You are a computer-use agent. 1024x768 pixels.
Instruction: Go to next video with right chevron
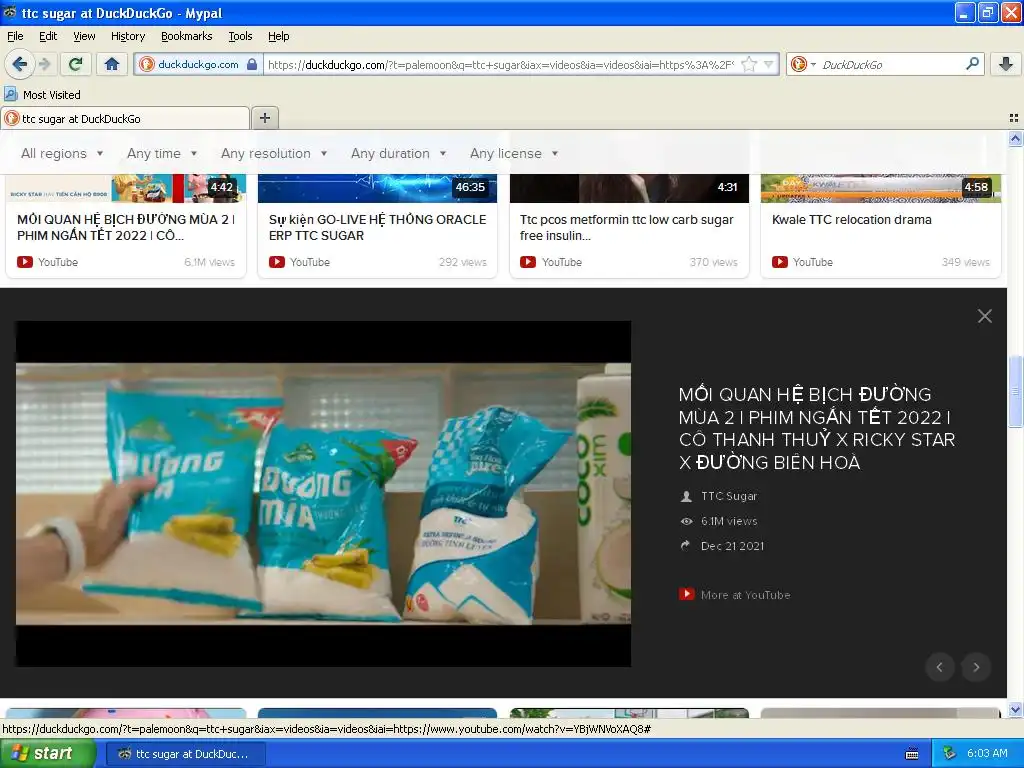click(976, 667)
